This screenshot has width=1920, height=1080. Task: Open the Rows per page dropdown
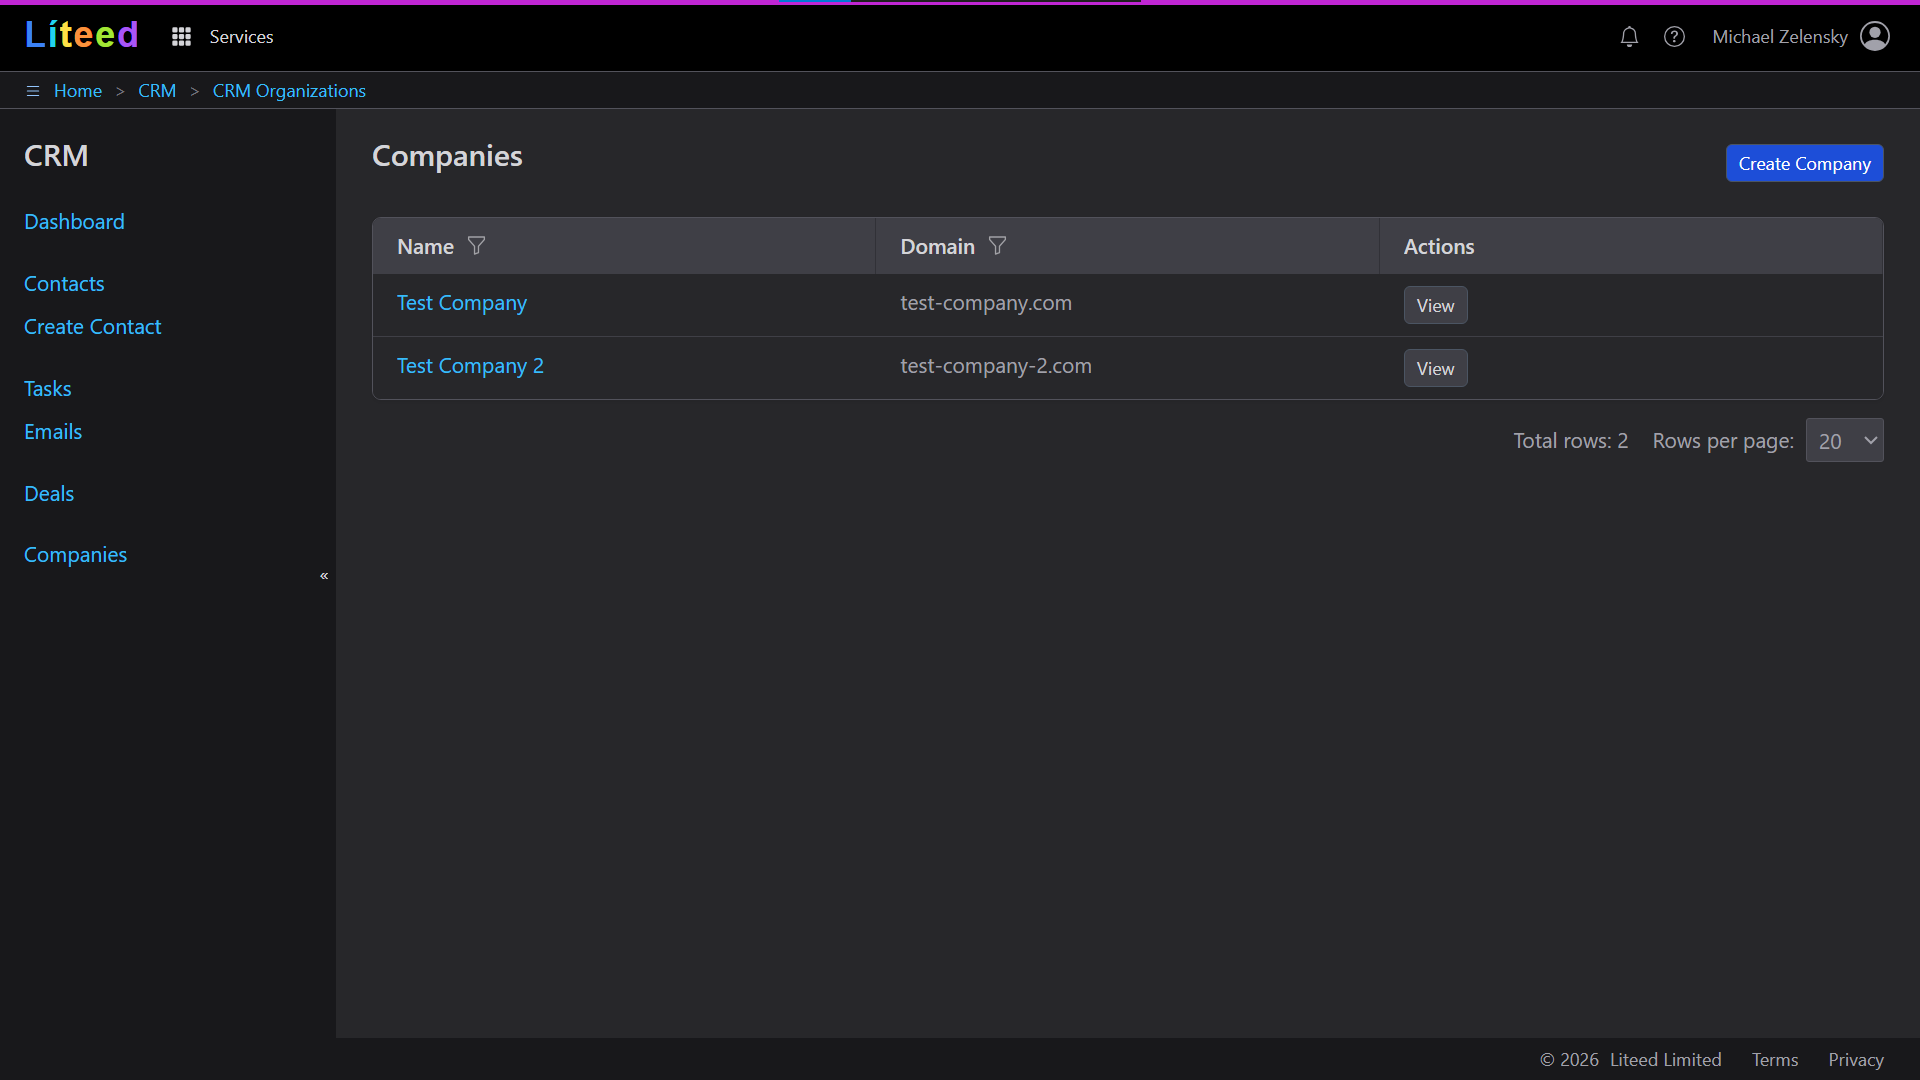pos(1844,440)
